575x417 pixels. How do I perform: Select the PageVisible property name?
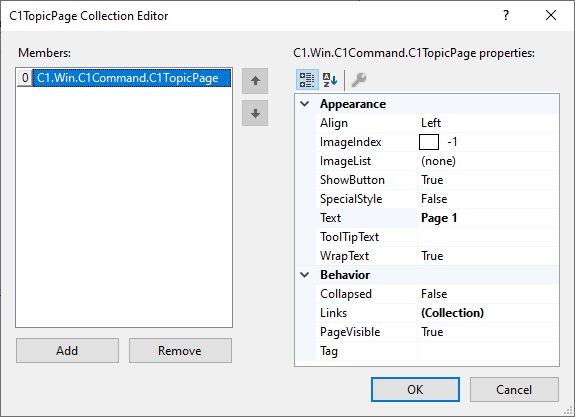[350, 332]
